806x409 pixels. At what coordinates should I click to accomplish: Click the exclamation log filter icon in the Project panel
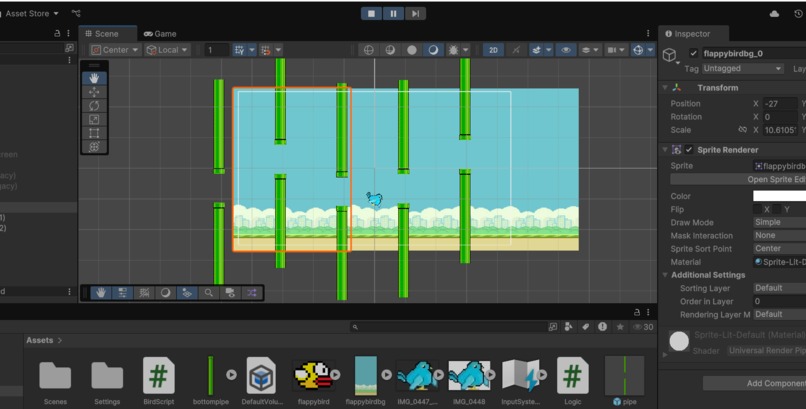(x=602, y=327)
